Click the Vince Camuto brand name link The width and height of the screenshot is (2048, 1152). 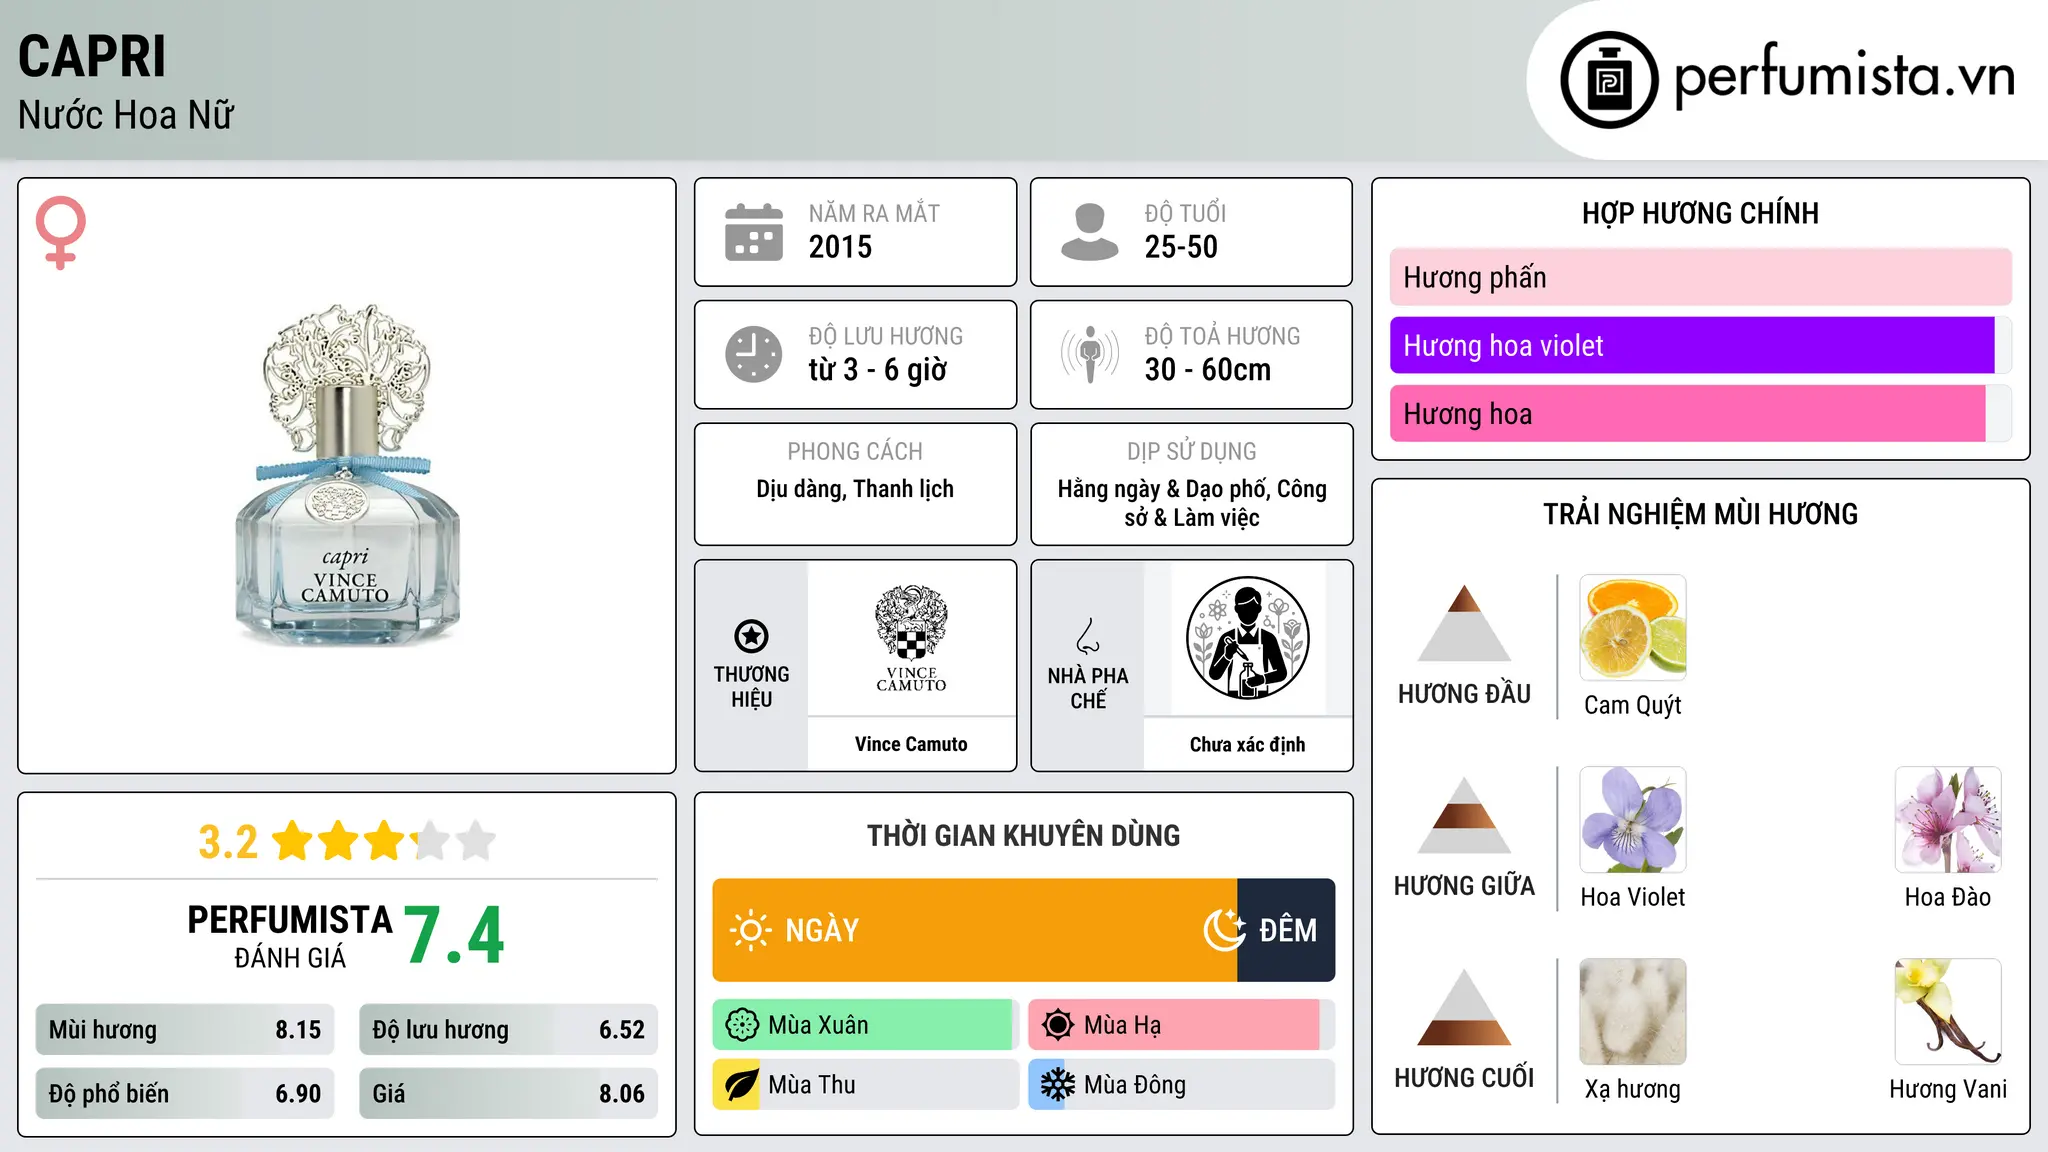(911, 744)
